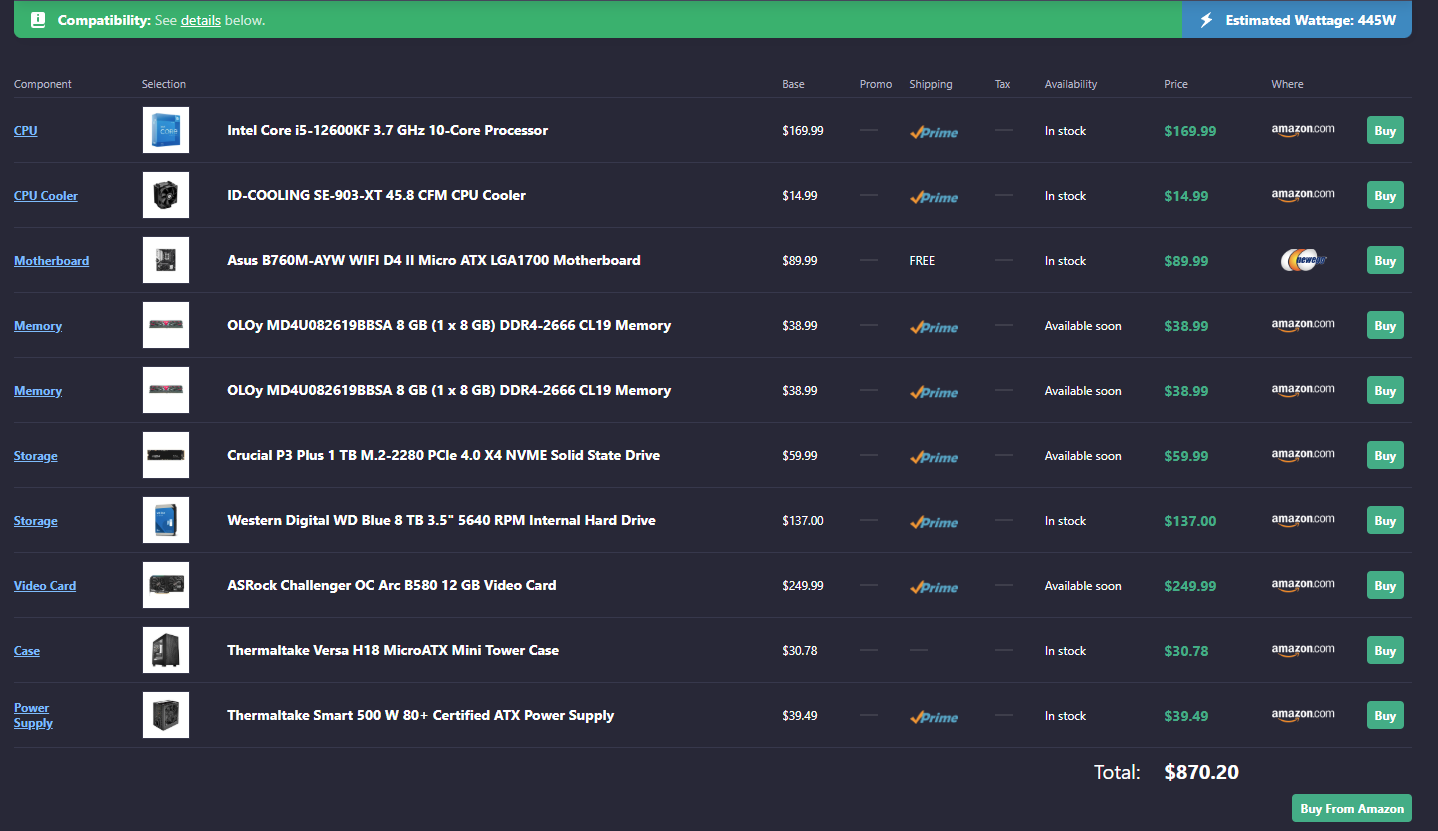This screenshot has height=831, width=1438.
Task: Click the Amazon logo in the Video Card row
Action: [x=1303, y=585]
